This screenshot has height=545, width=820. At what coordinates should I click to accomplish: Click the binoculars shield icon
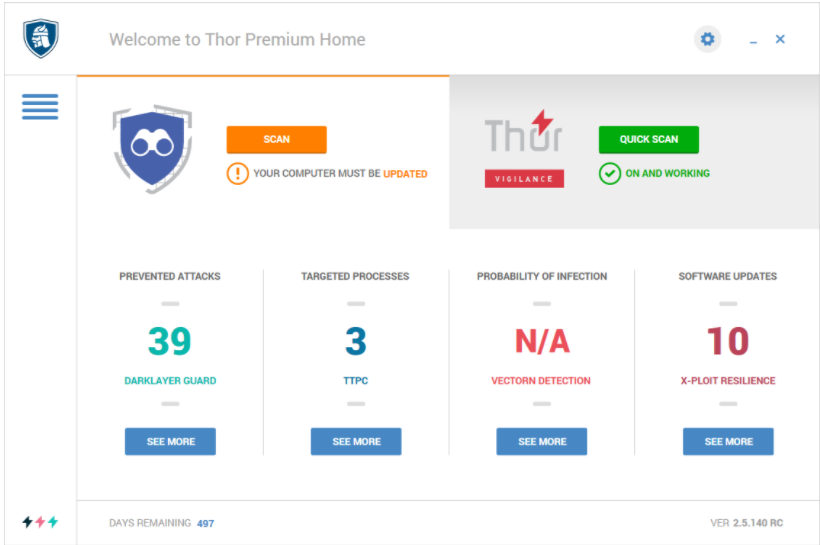point(153,149)
